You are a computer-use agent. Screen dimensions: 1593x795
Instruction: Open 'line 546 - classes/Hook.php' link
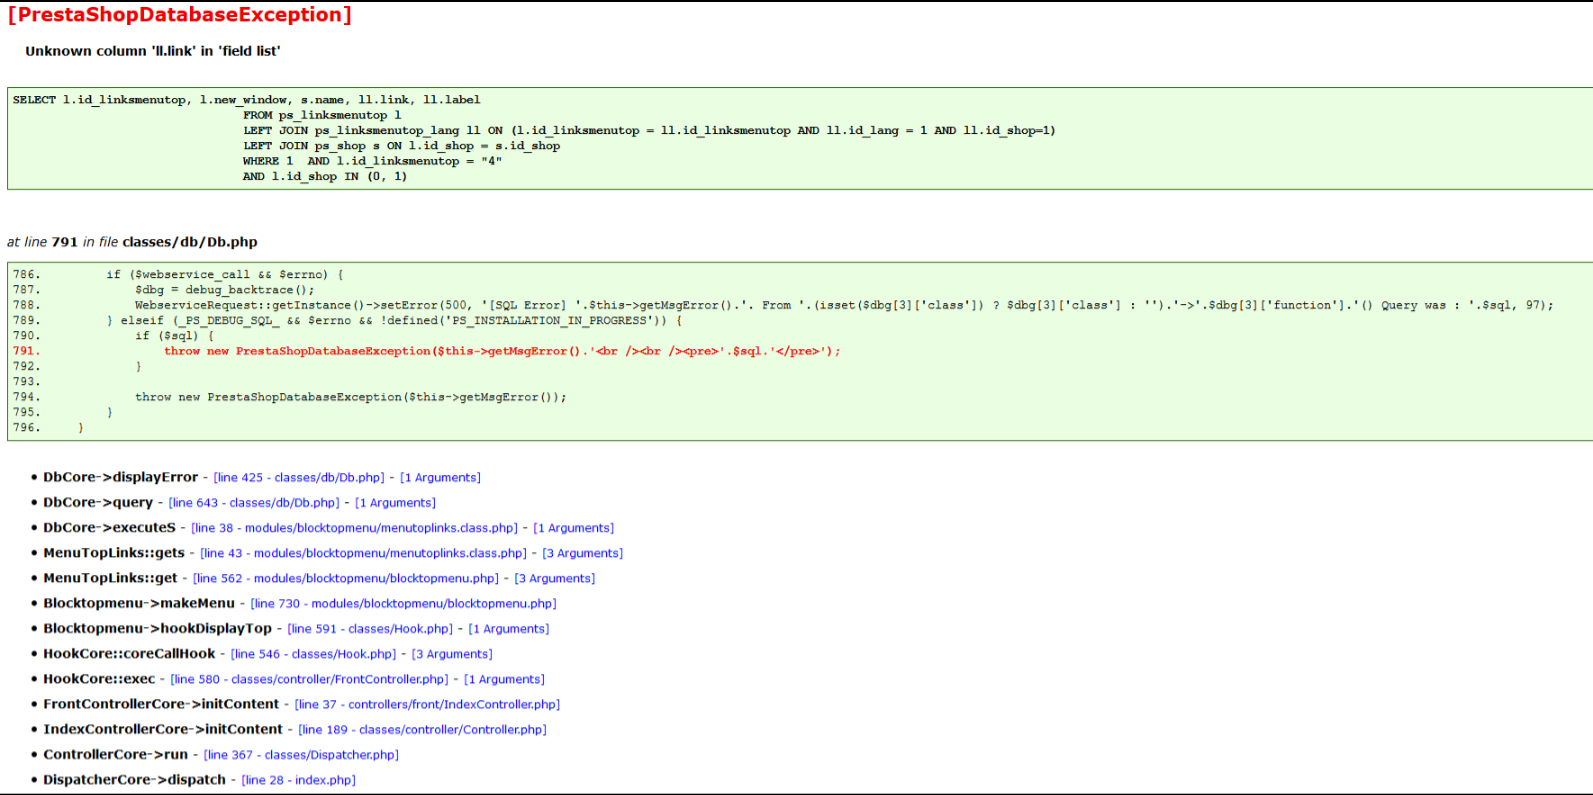[x=313, y=654]
